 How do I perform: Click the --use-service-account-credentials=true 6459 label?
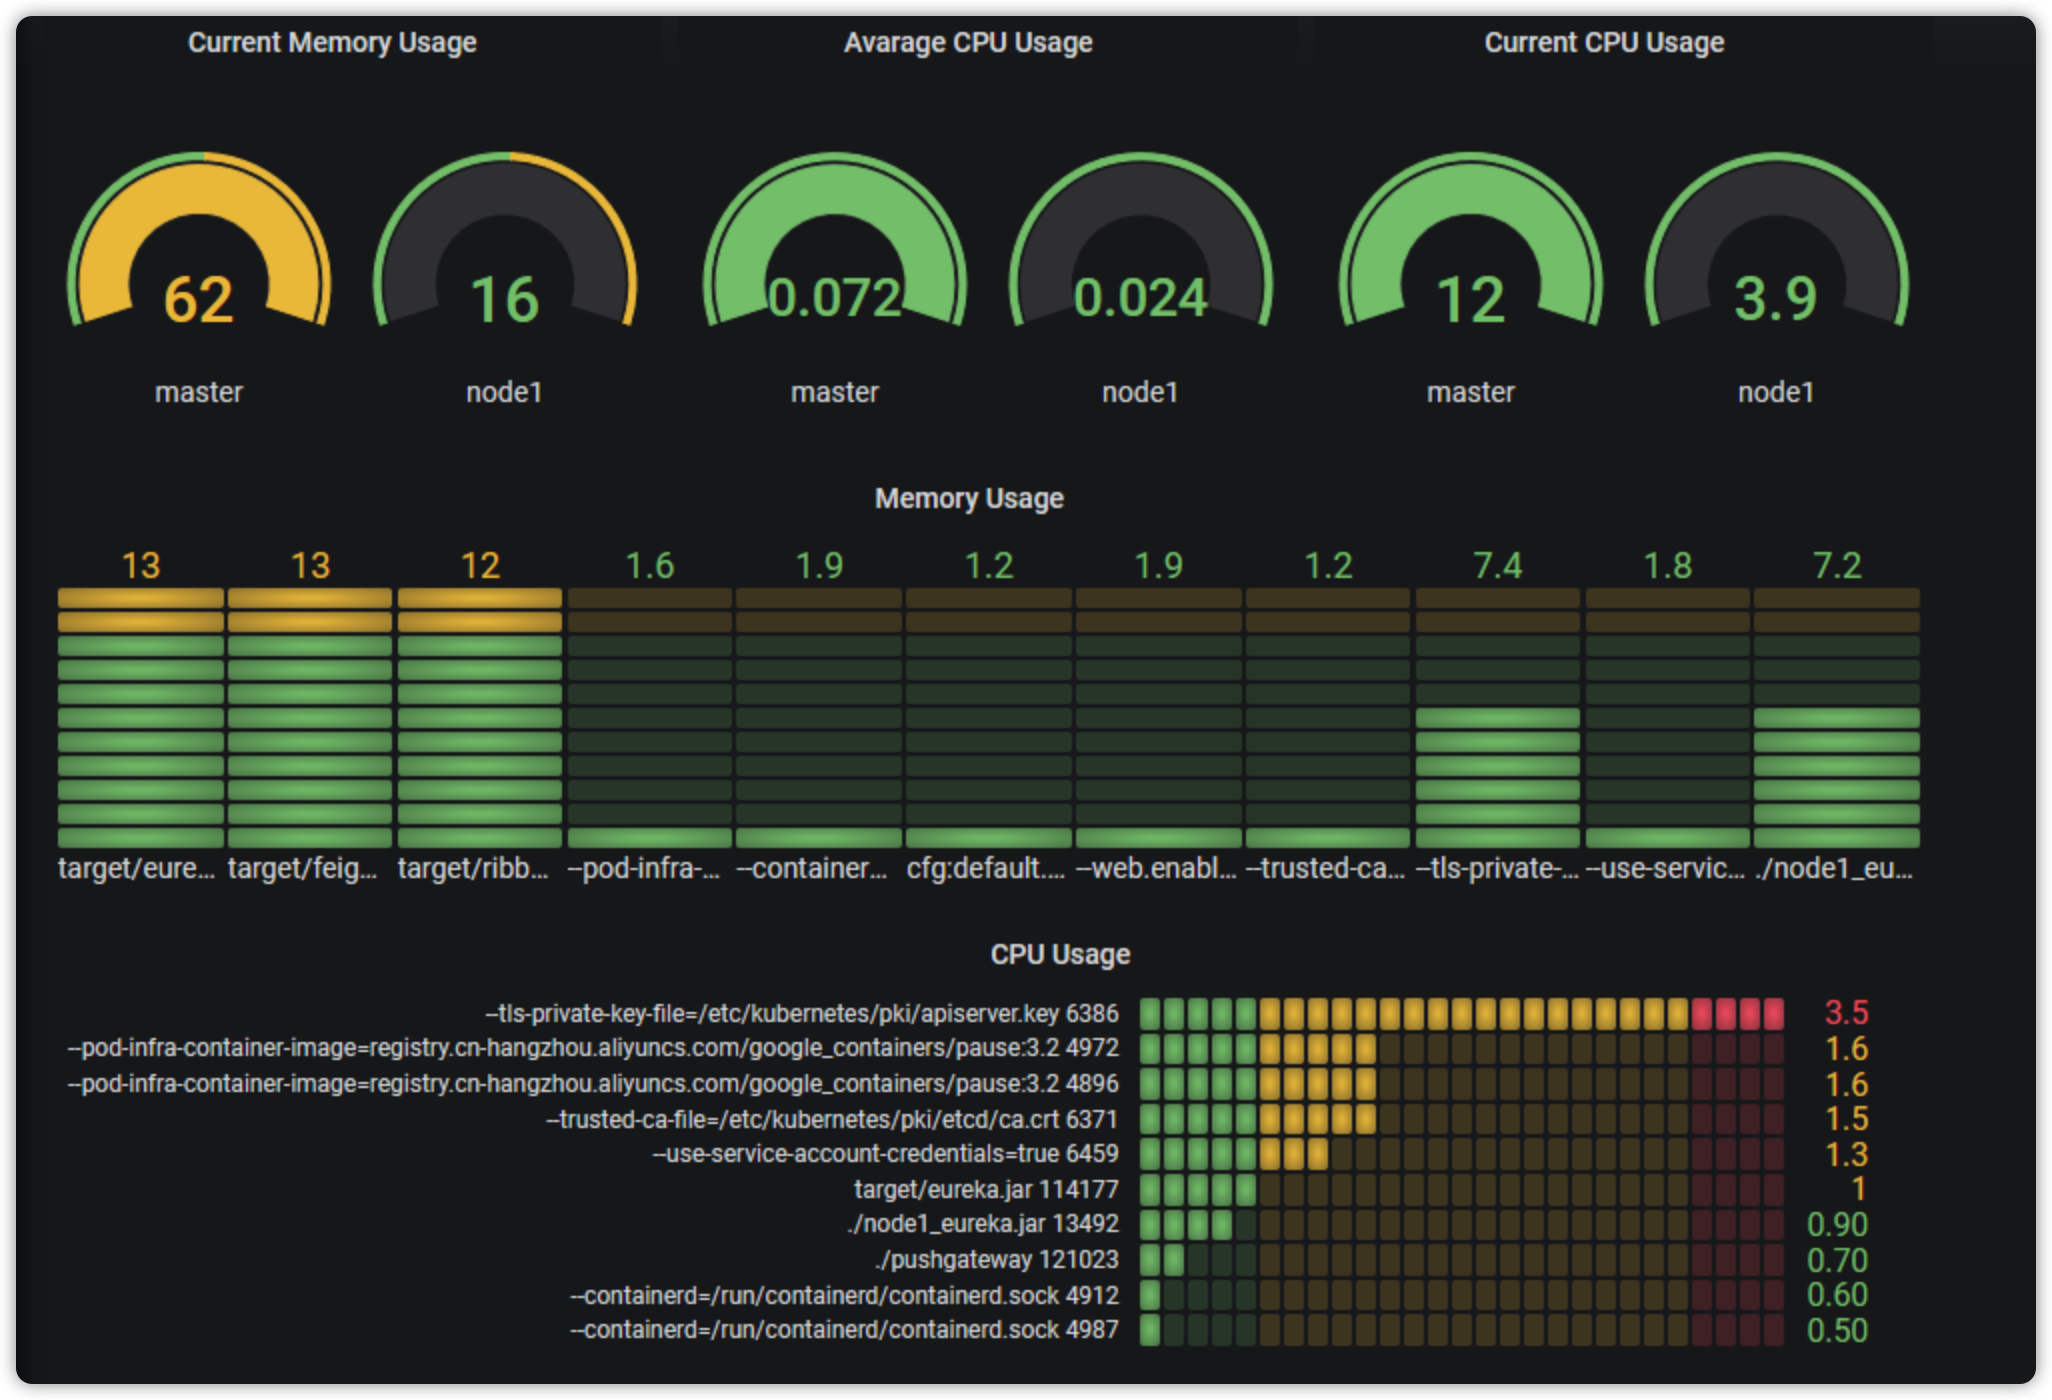(x=886, y=1154)
